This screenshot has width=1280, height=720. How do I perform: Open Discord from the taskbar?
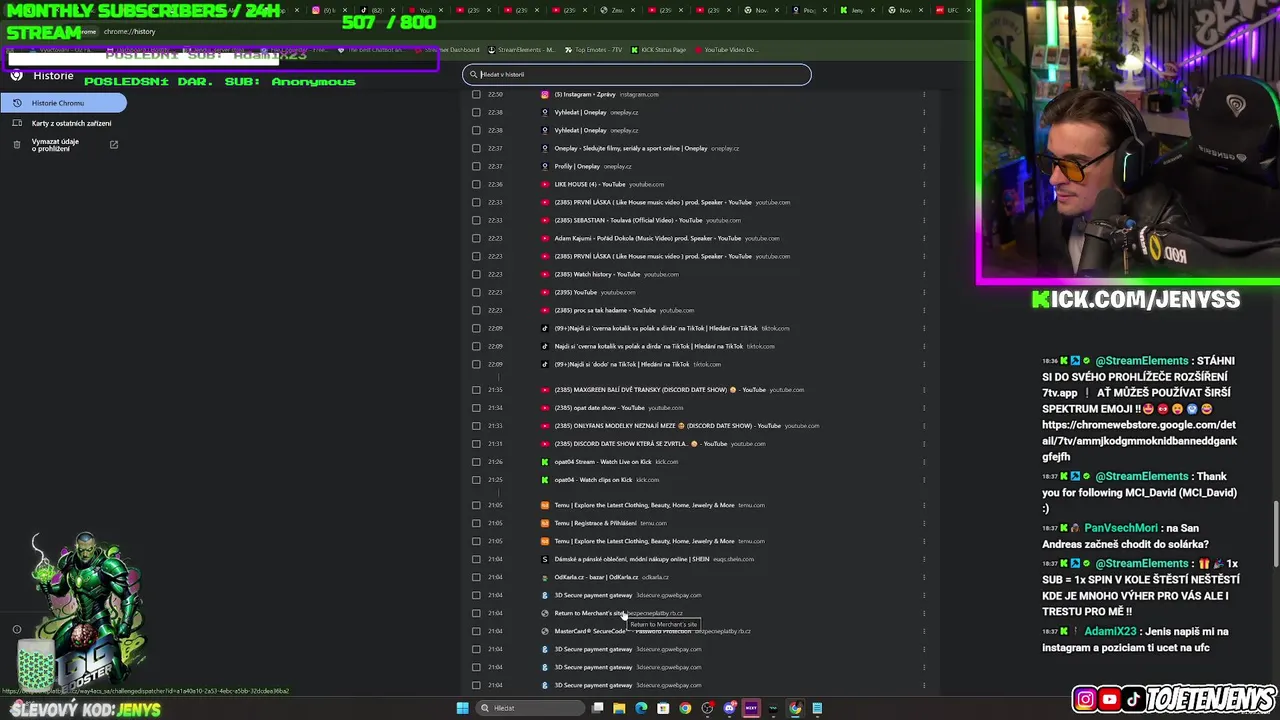point(729,708)
